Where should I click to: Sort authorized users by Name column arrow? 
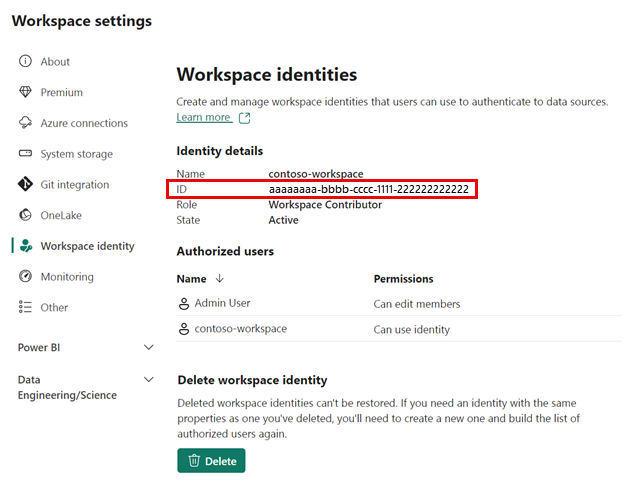pos(220,279)
